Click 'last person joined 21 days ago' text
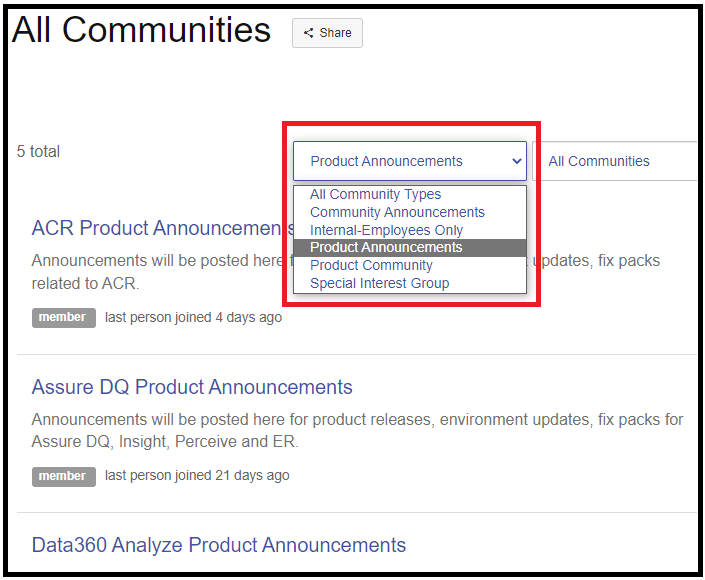705x580 pixels. tap(197, 476)
